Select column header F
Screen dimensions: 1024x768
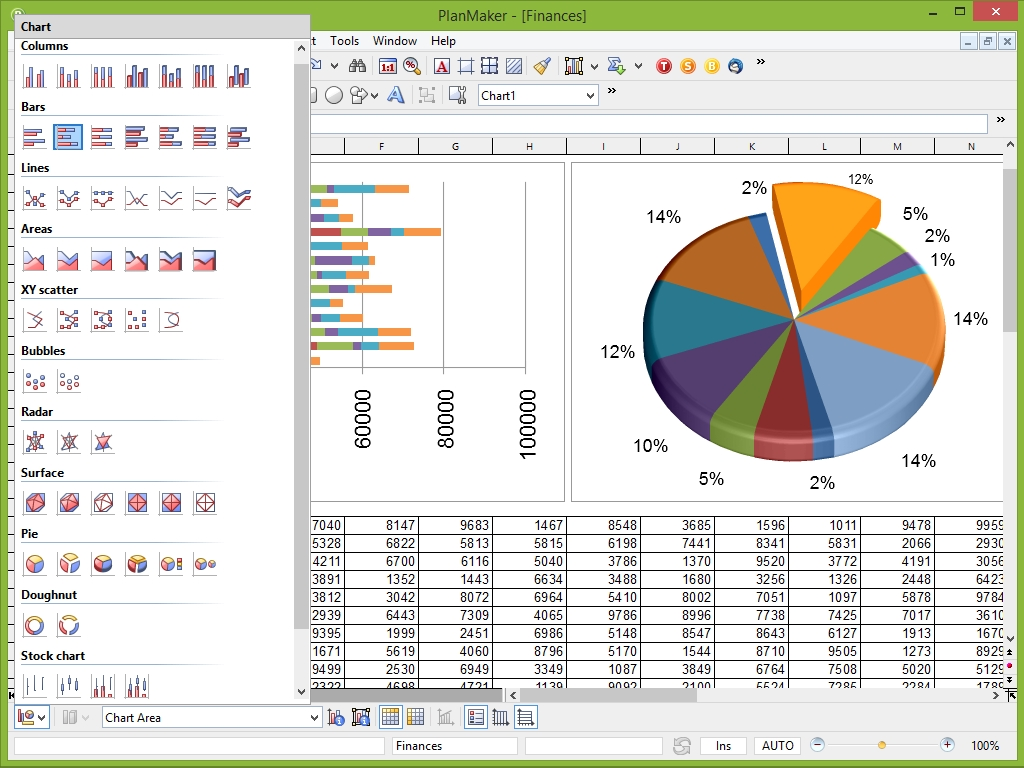click(381, 146)
